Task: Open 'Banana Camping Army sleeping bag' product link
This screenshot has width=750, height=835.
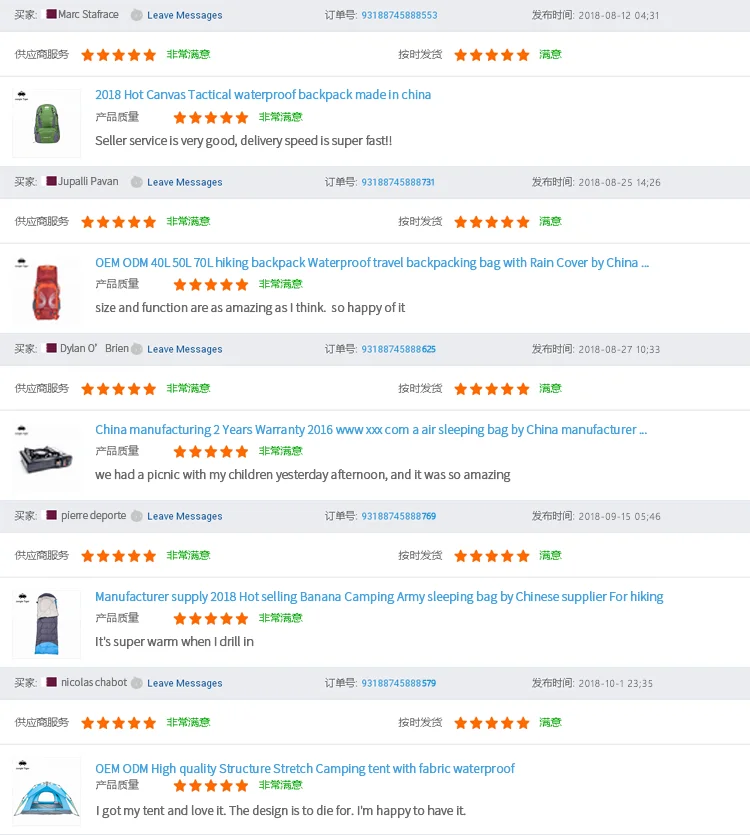Action: click(379, 597)
